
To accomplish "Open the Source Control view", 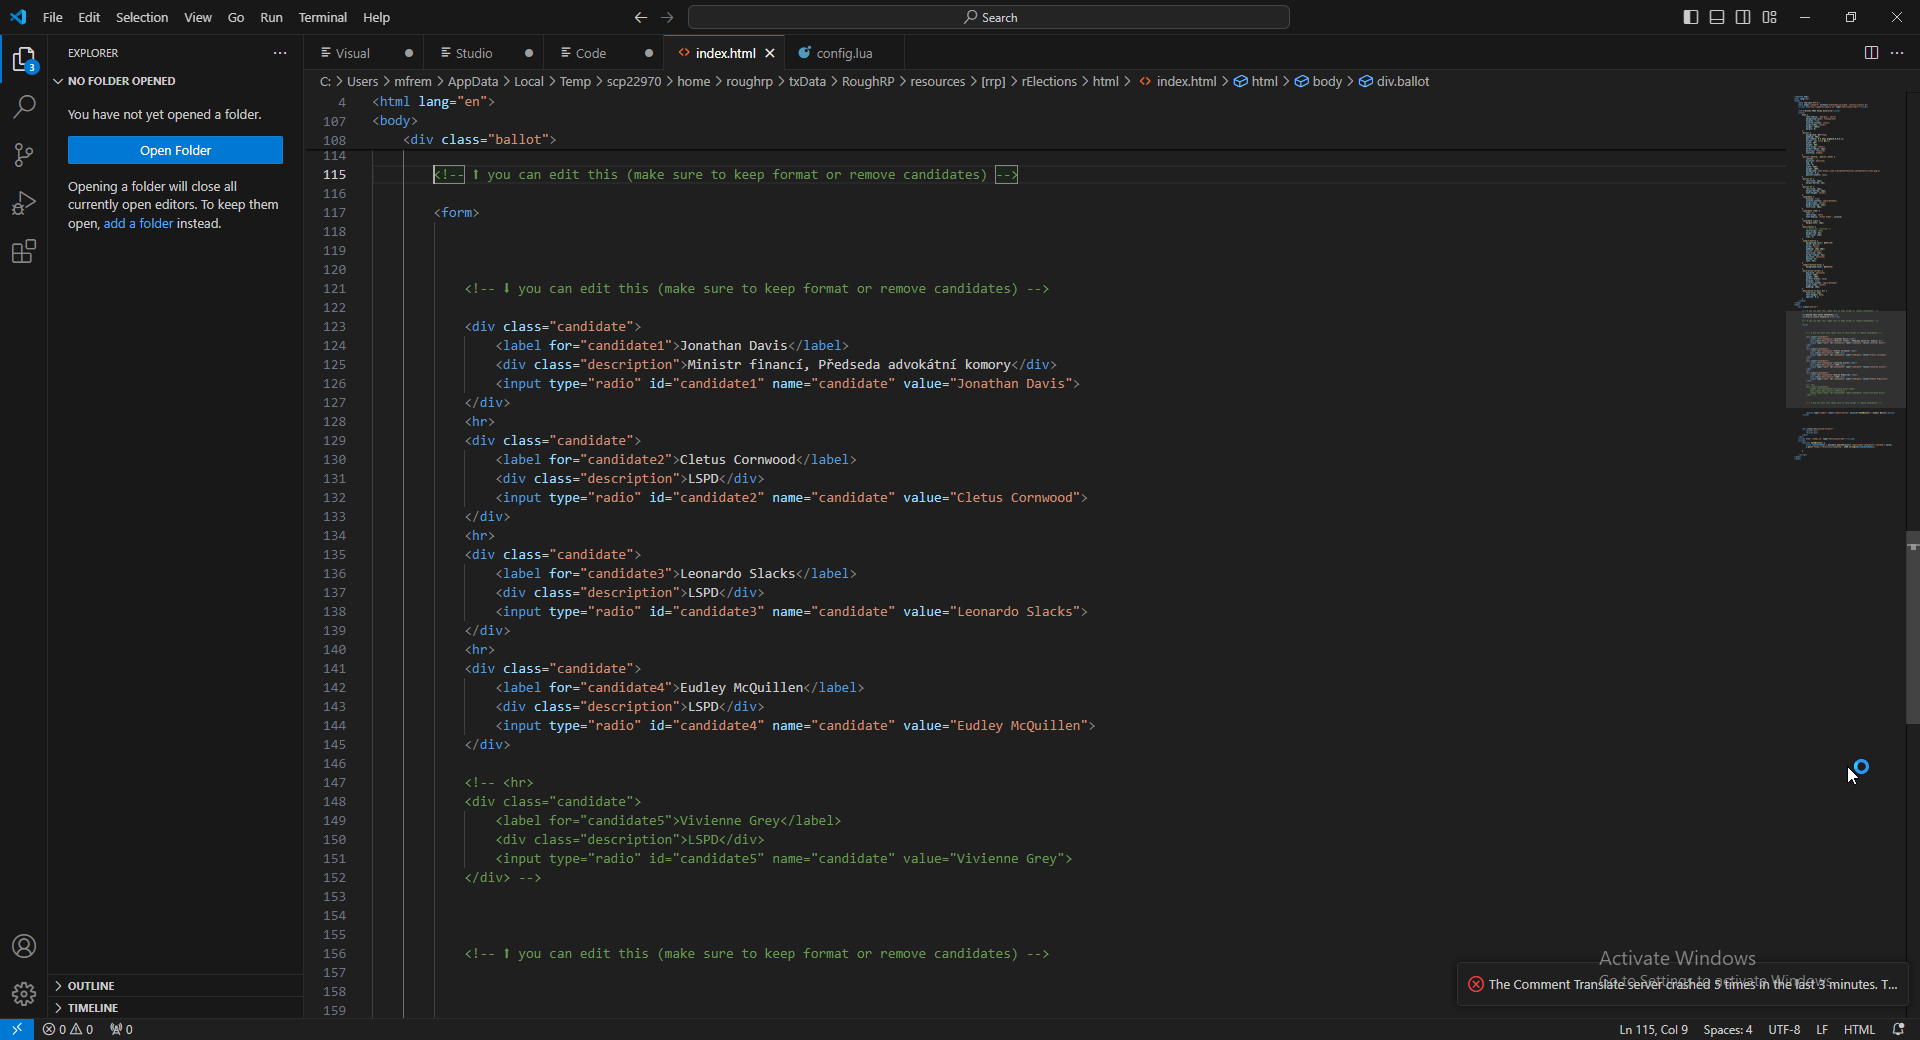I will pos(23,155).
